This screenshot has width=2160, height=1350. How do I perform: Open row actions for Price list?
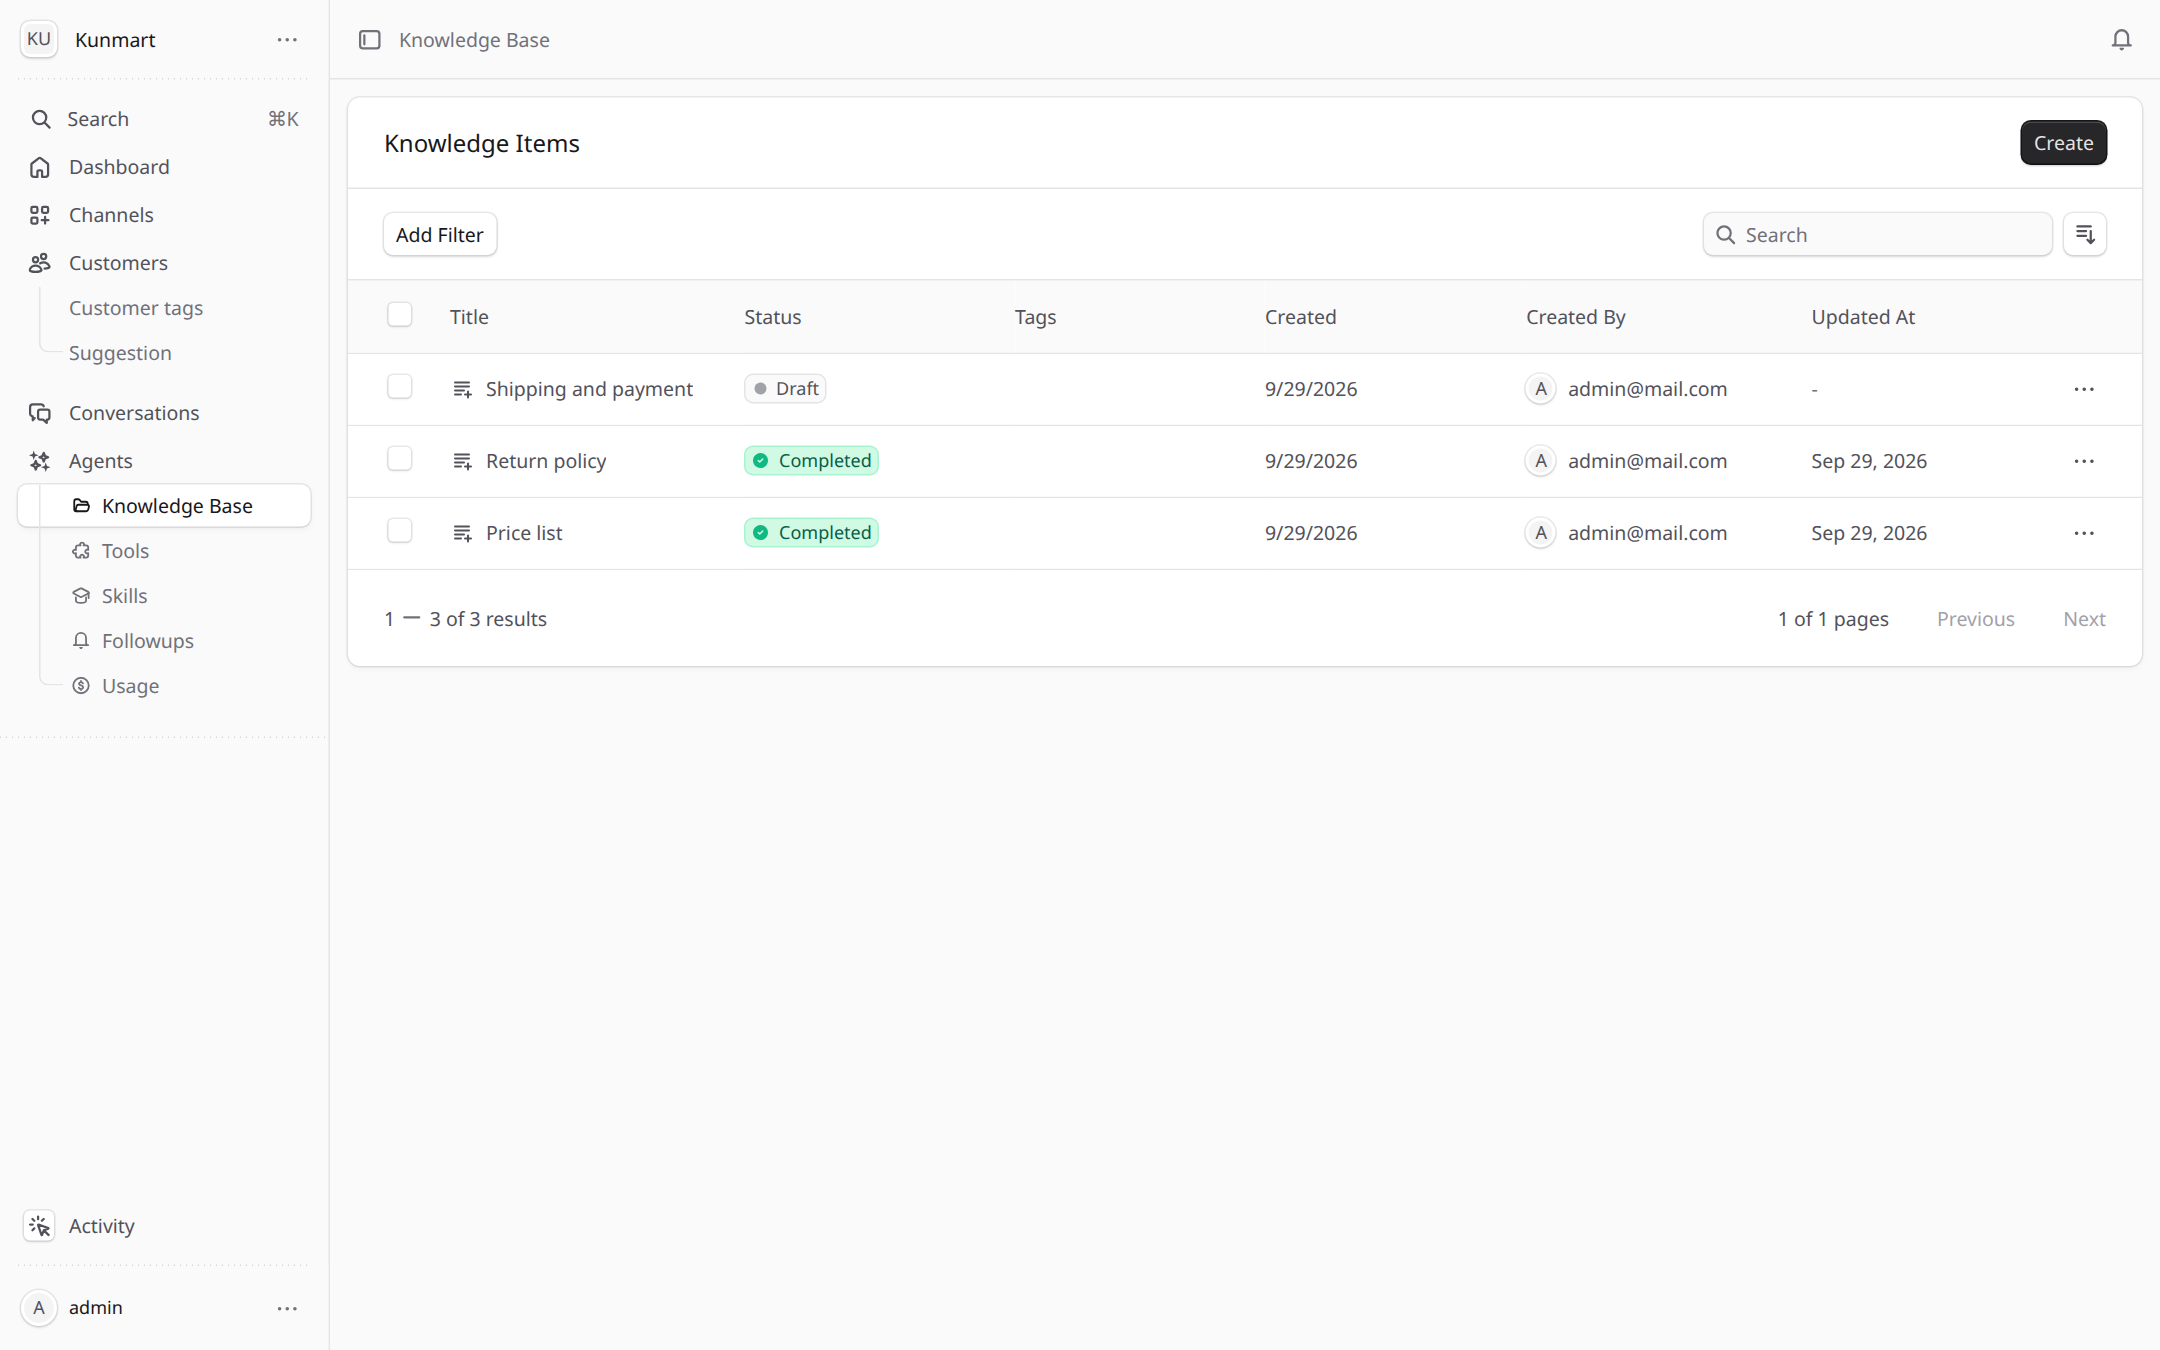(x=2084, y=533)
